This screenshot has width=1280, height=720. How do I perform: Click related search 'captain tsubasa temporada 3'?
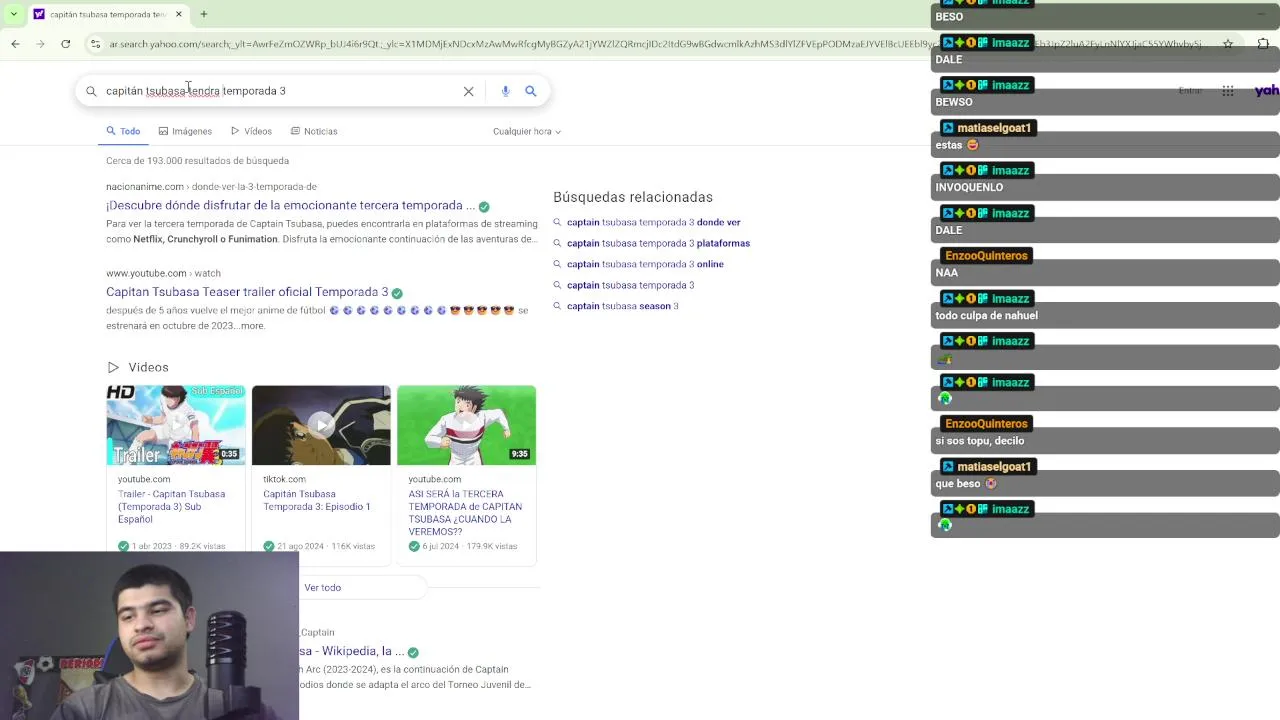pyautogui.click(x=630, y=285)
